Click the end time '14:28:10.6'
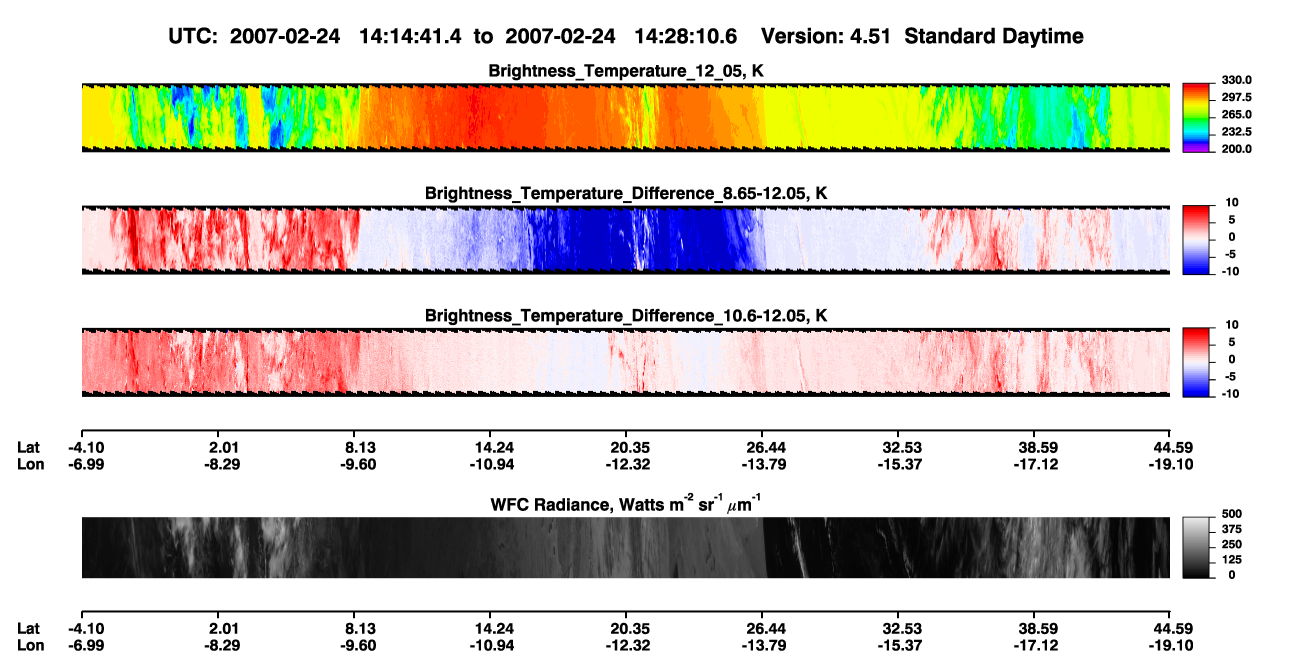This screenshot has width=1300, height=667. click(687, 36)
